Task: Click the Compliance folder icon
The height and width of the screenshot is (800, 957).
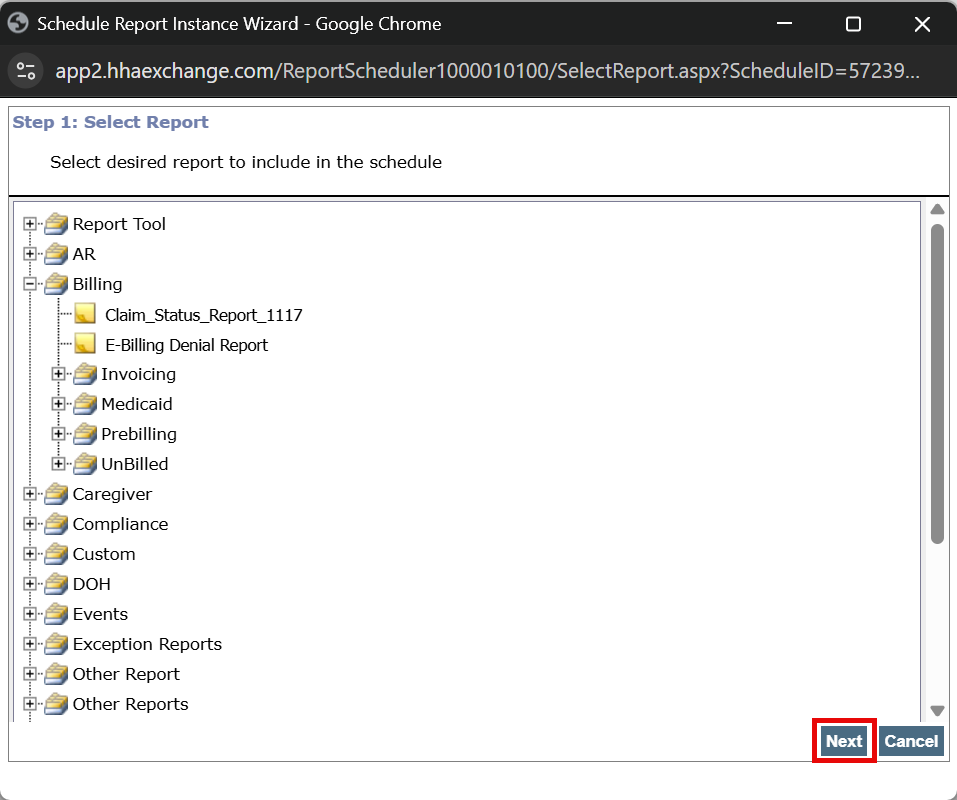Action: [x=56, y=524]
